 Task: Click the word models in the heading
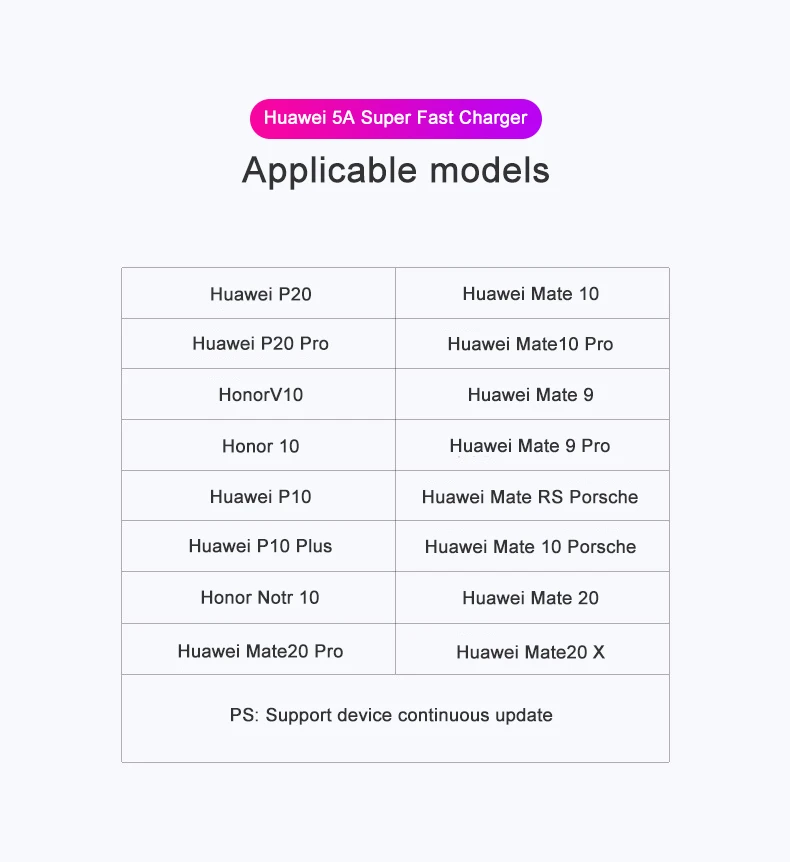coord(490,170)
